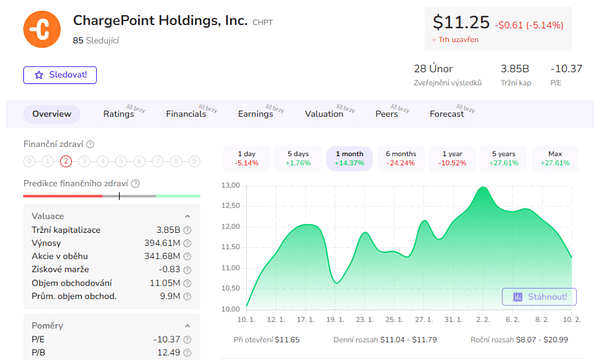Click info icon for Objem obchodování
Image resolution: width=600 pixels, height=360 pixels.
pos(187,283)
